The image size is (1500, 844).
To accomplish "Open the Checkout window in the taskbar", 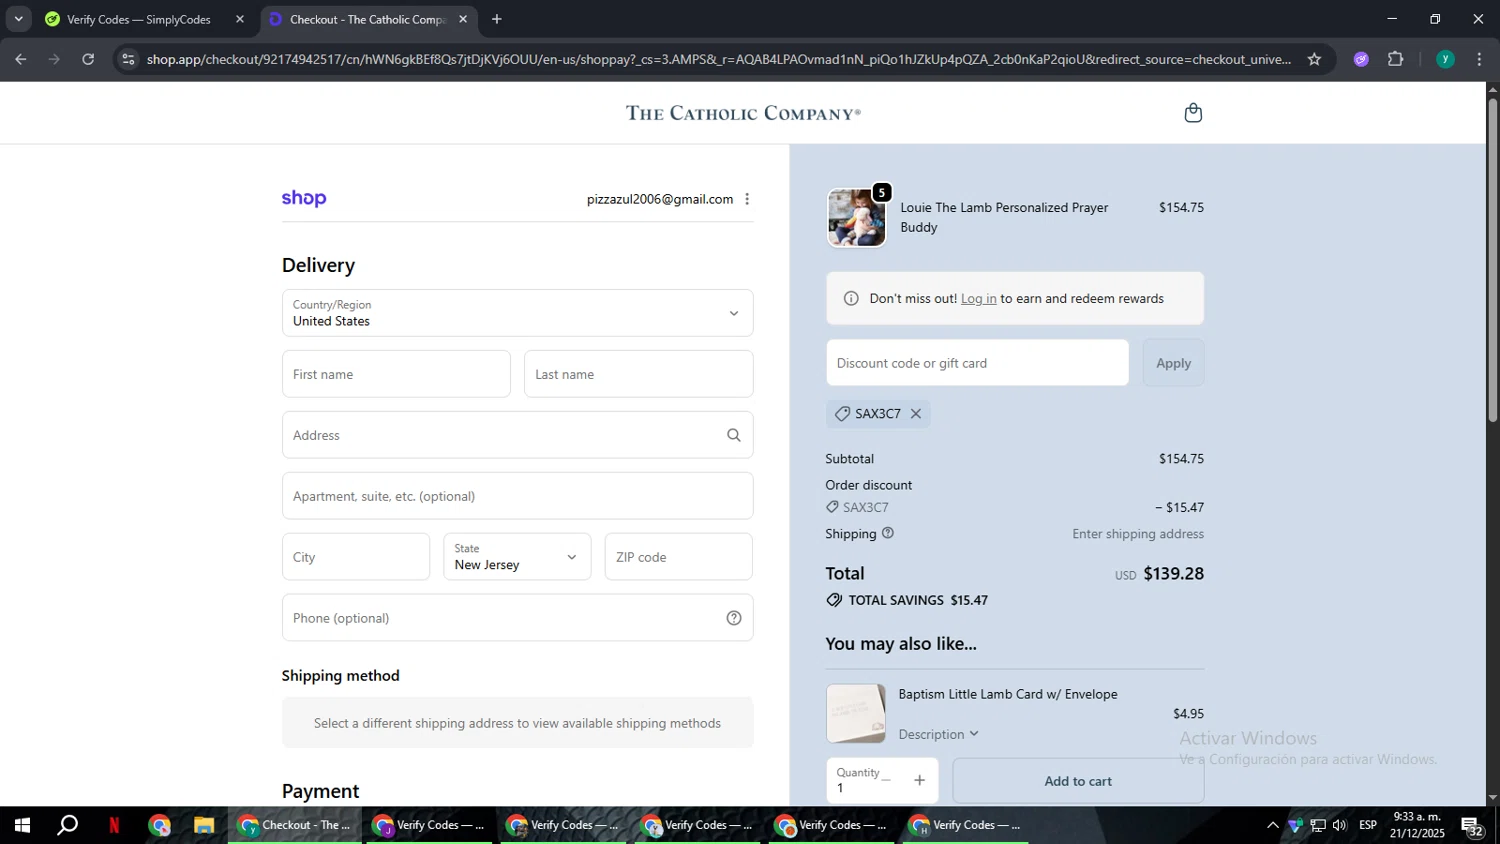I will (295, 825).
